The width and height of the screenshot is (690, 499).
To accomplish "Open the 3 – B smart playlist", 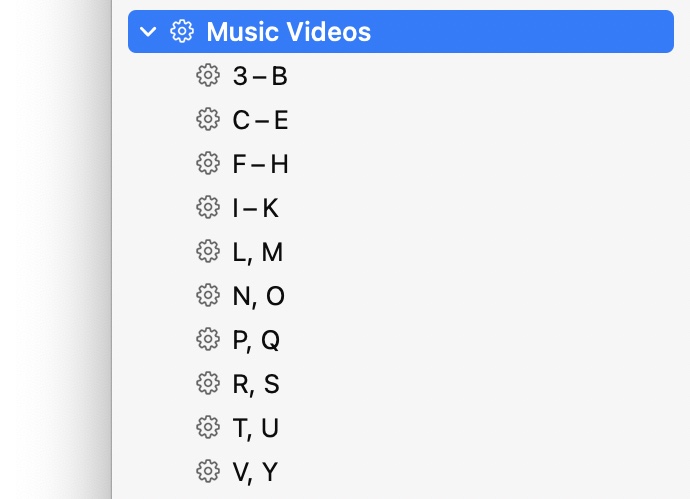I will (259, 76).
